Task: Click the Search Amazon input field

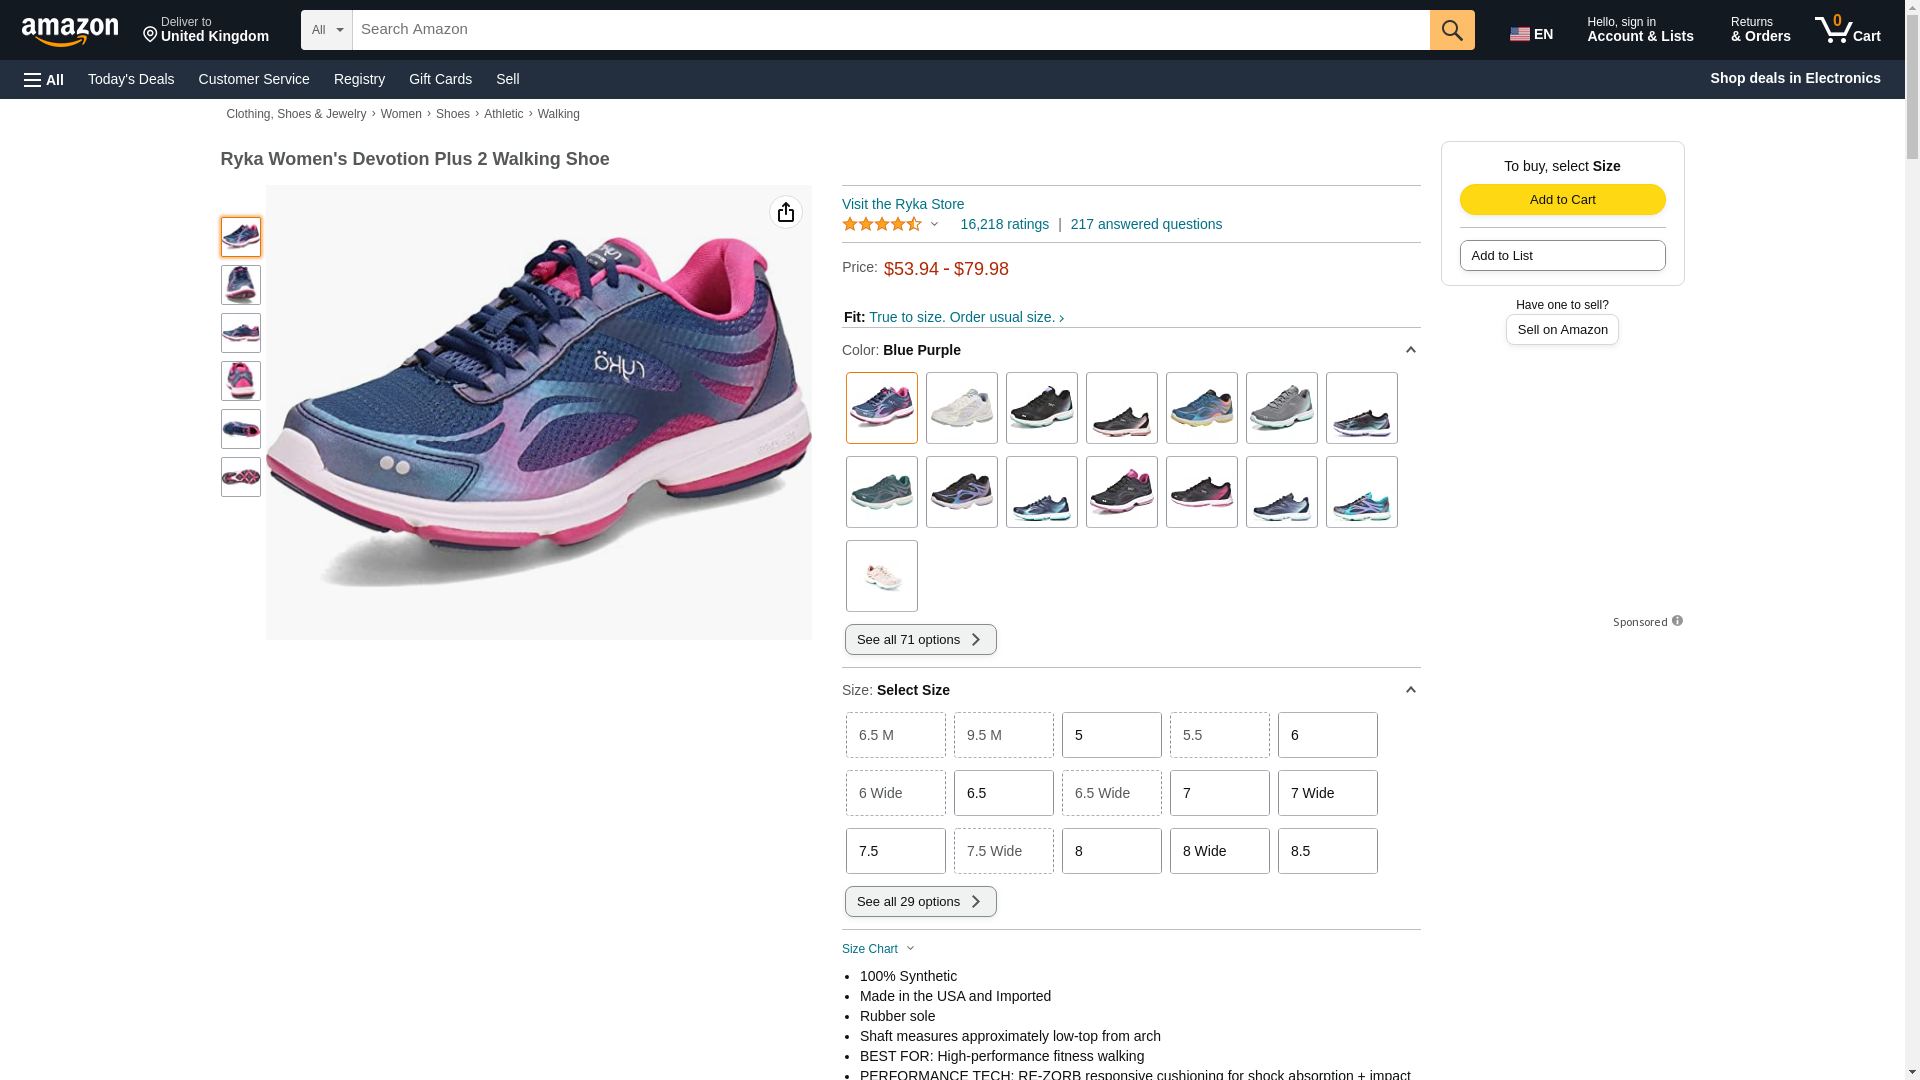Action: click(891, 30)
